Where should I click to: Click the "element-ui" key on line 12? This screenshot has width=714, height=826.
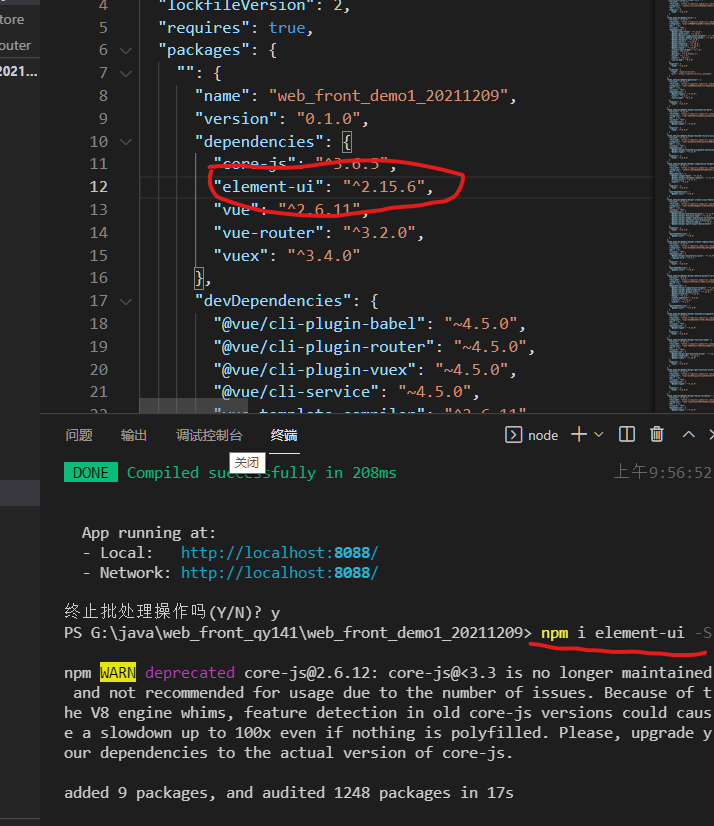tap(268, 186)
